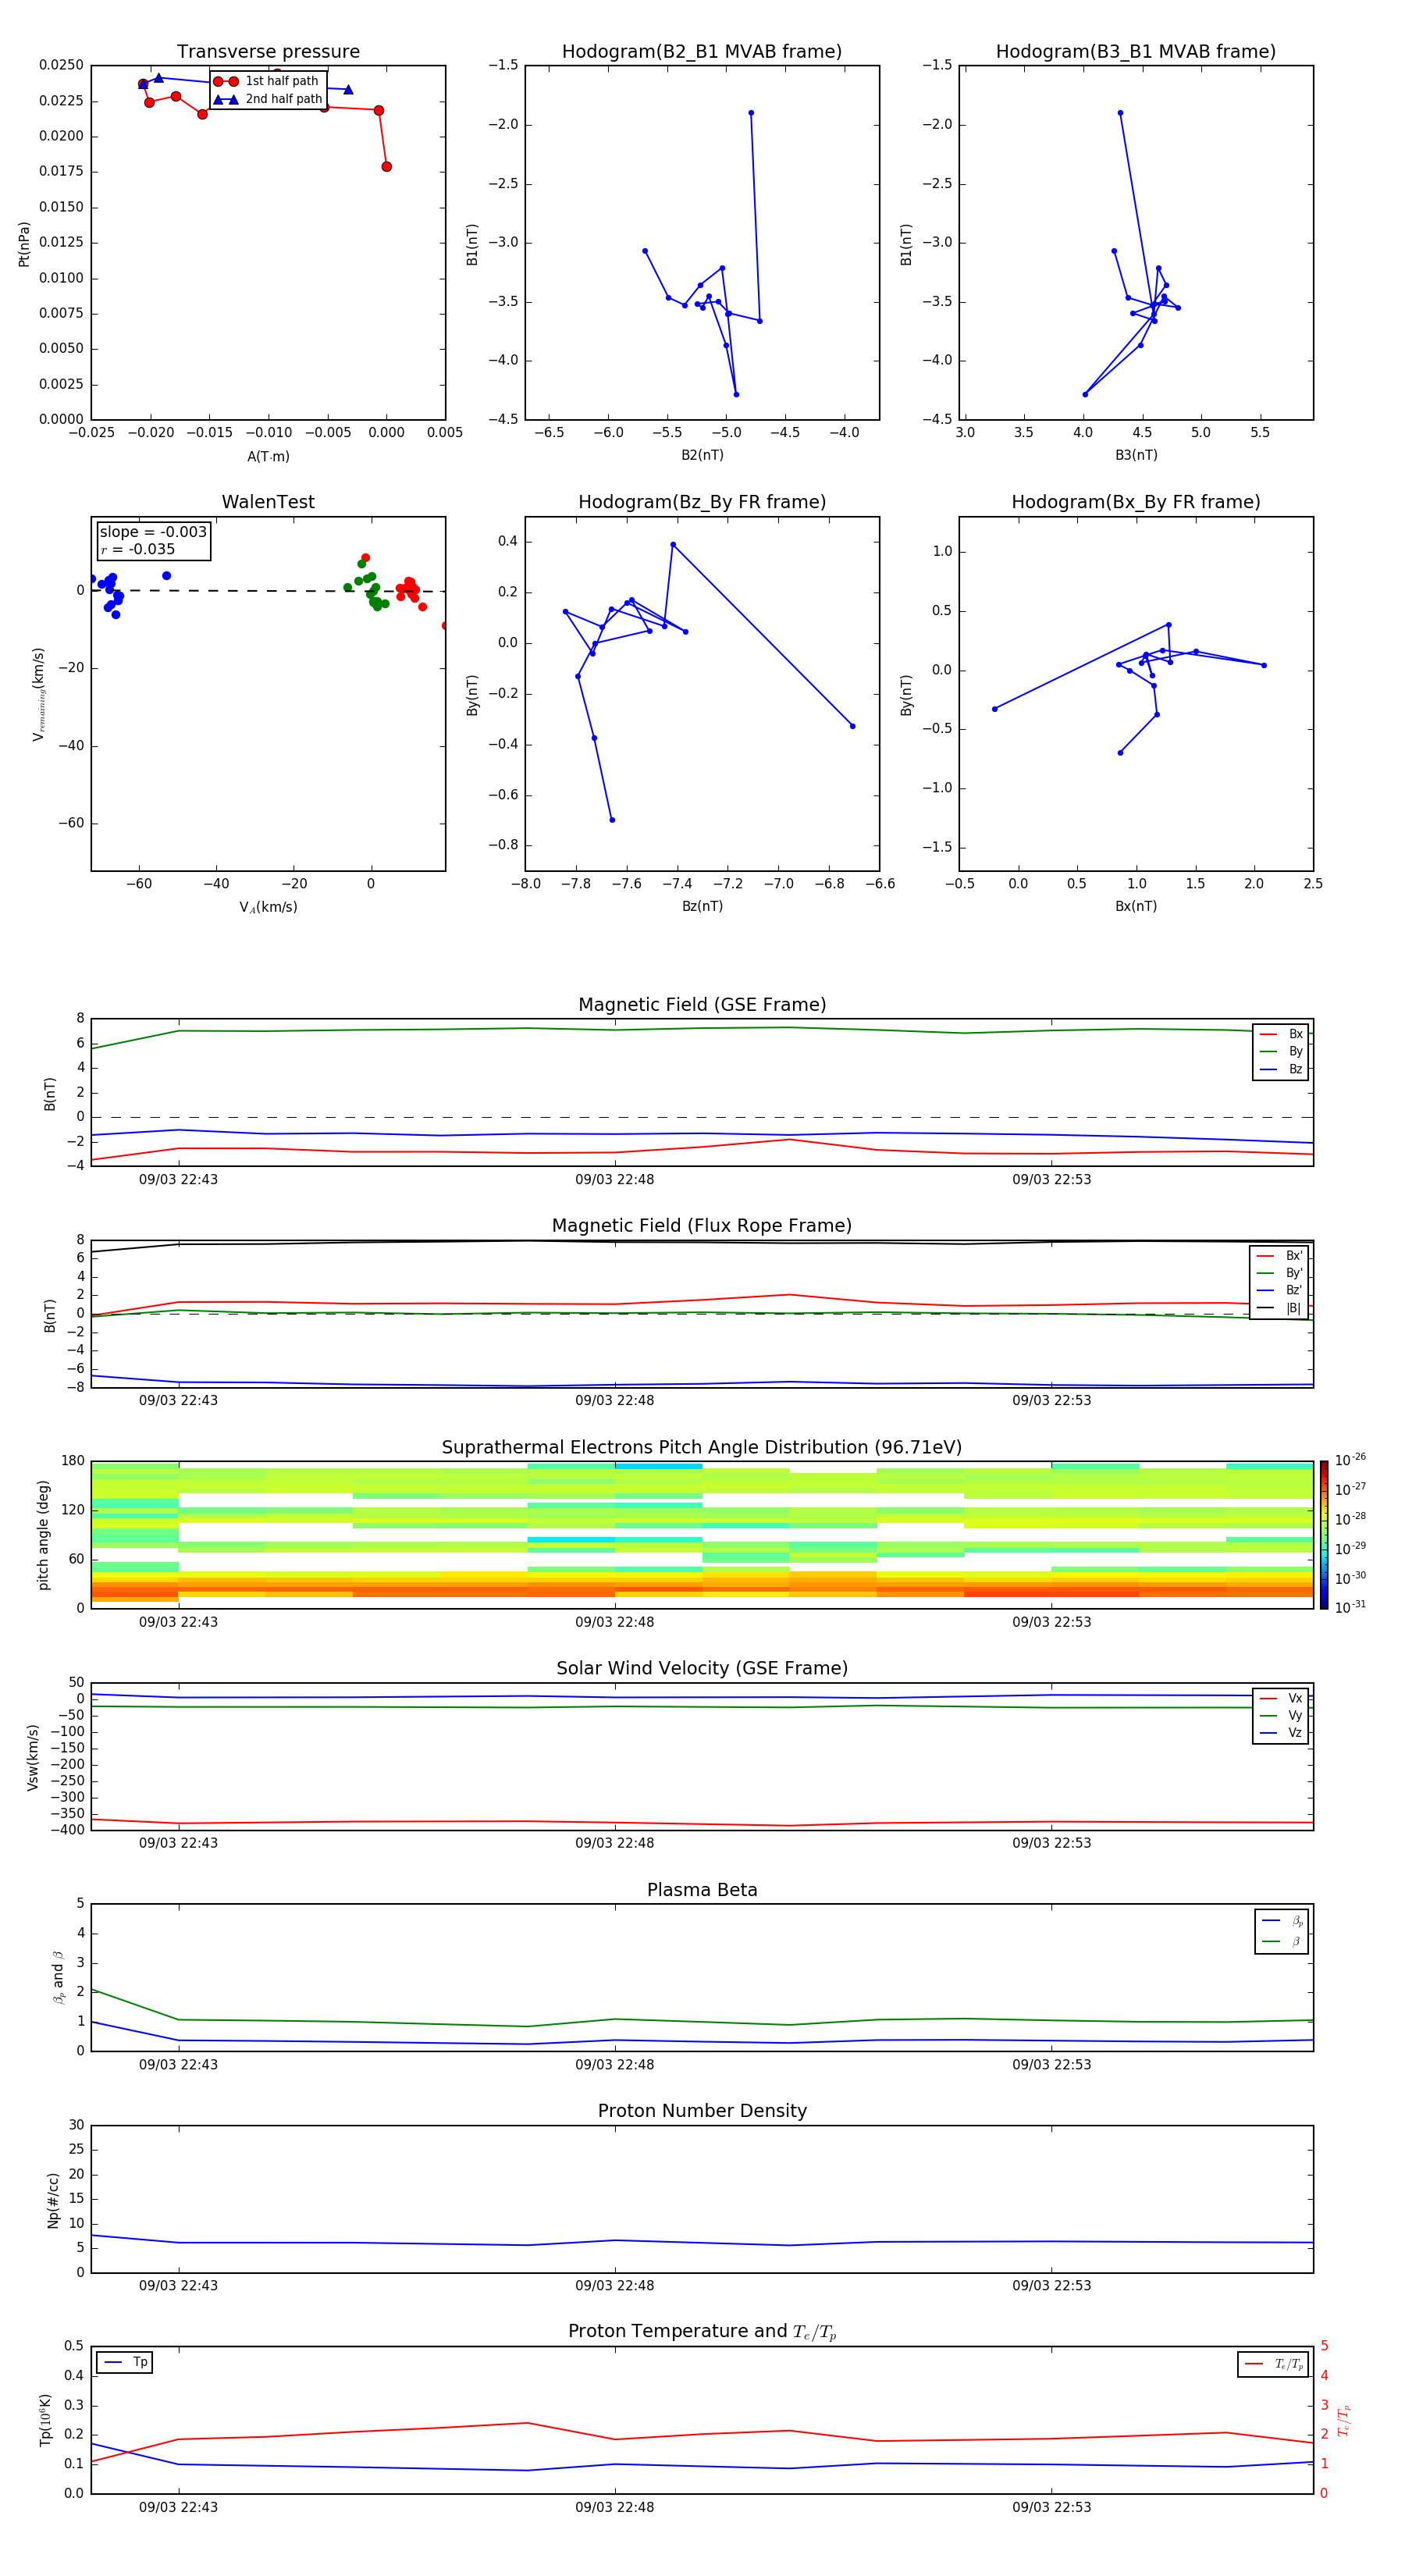
Task: Click "09/03 22:48" tick under Plasma Beta plot
Action: [614, 2065]
